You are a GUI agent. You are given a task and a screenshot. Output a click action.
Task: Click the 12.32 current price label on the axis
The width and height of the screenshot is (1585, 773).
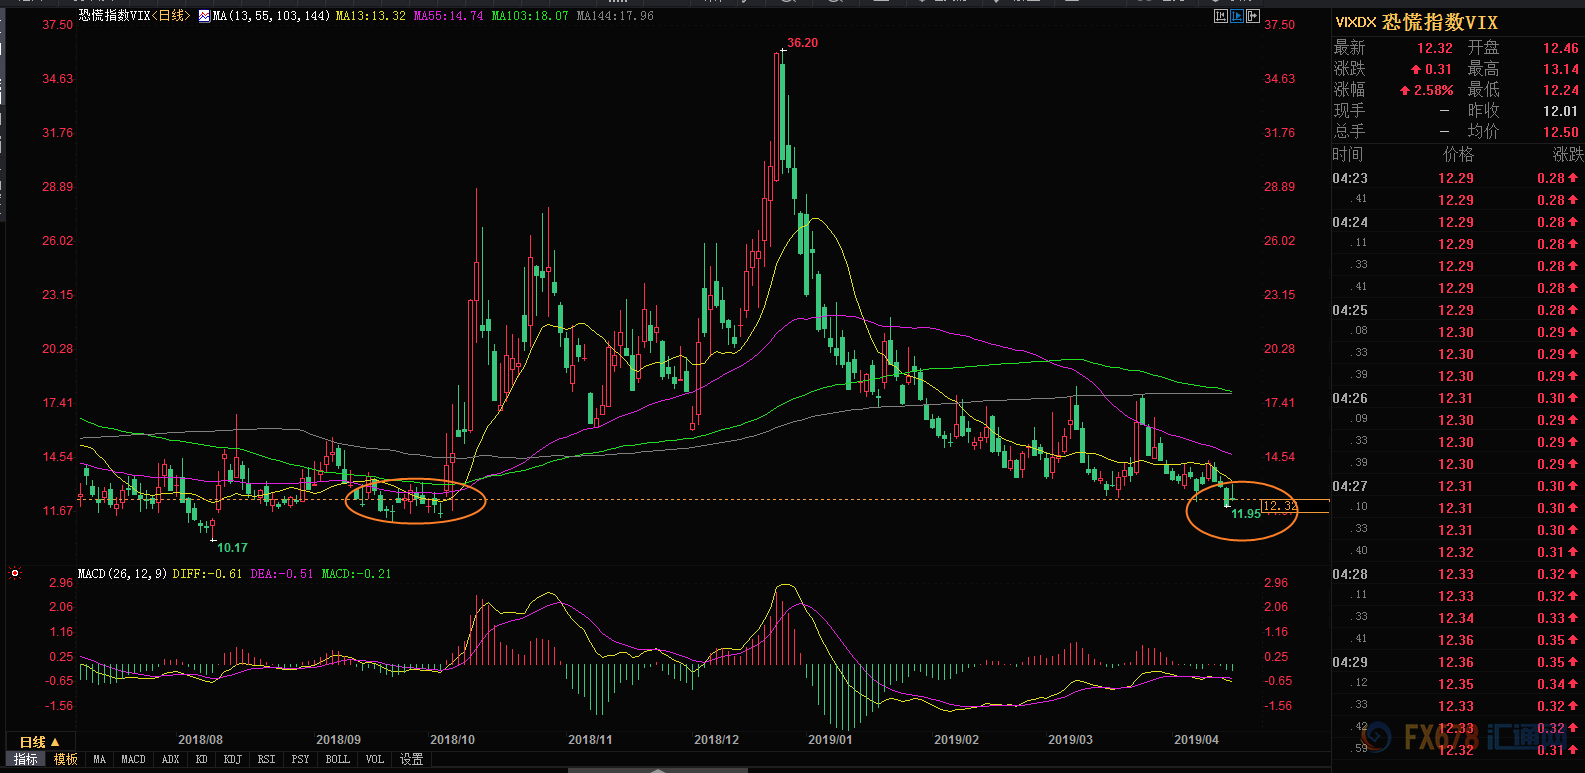pos(1280,506)
